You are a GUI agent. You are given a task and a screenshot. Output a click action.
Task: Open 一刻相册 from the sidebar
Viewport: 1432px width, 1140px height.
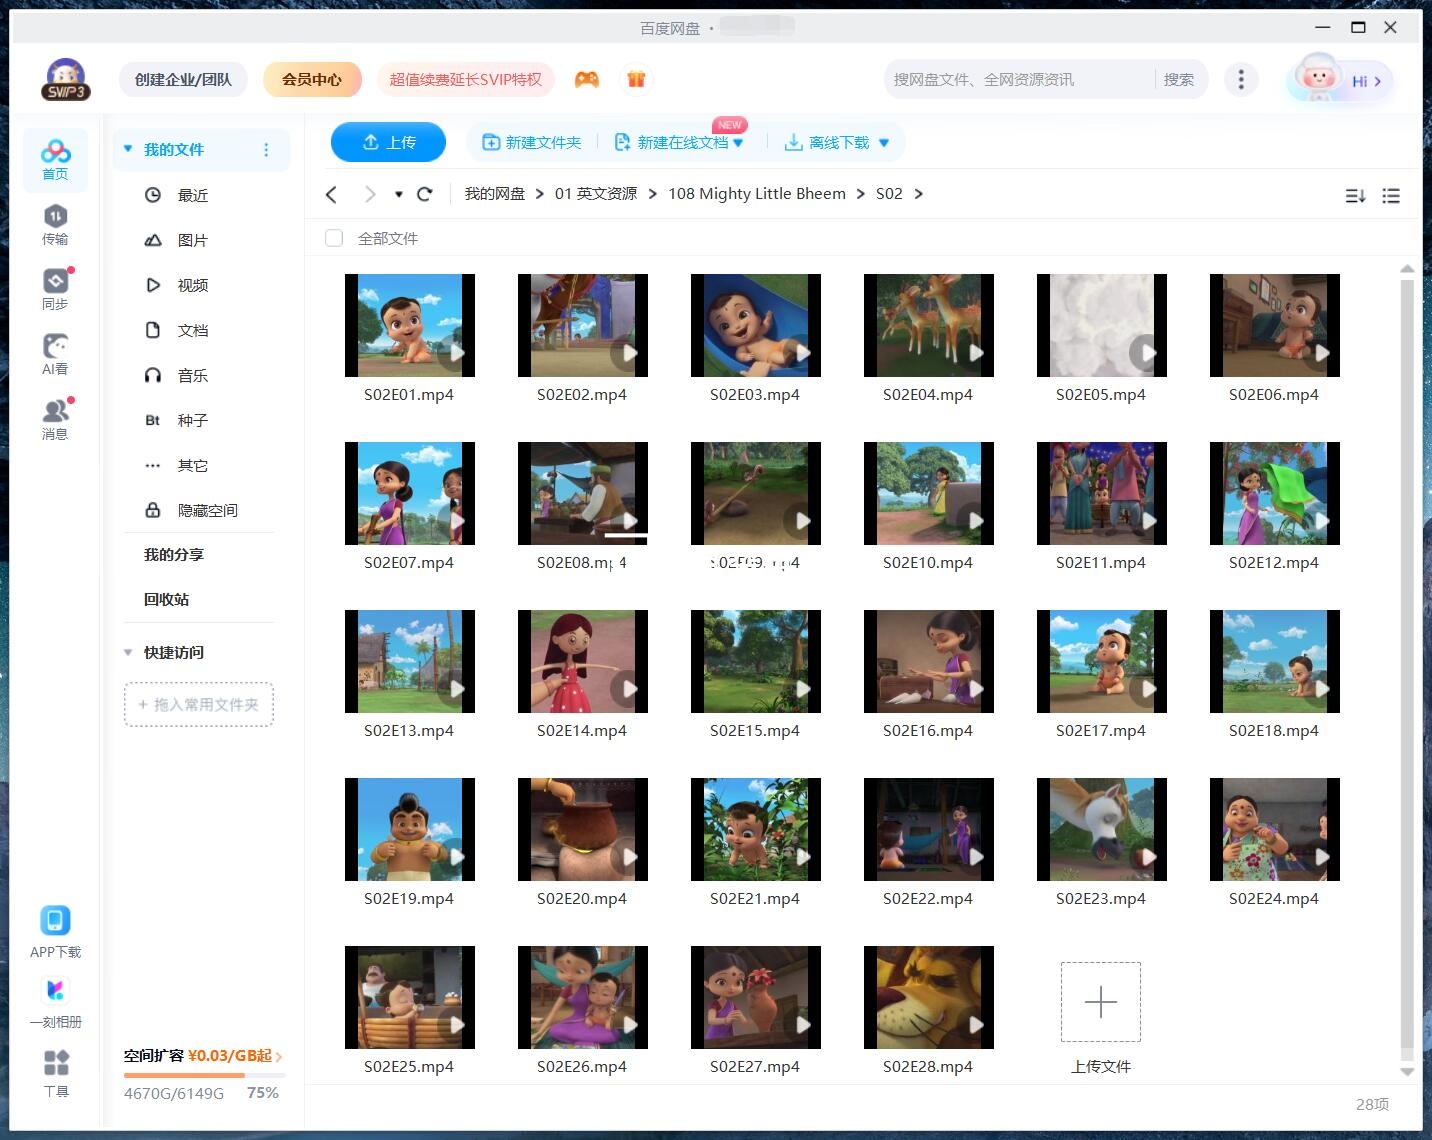56,995
